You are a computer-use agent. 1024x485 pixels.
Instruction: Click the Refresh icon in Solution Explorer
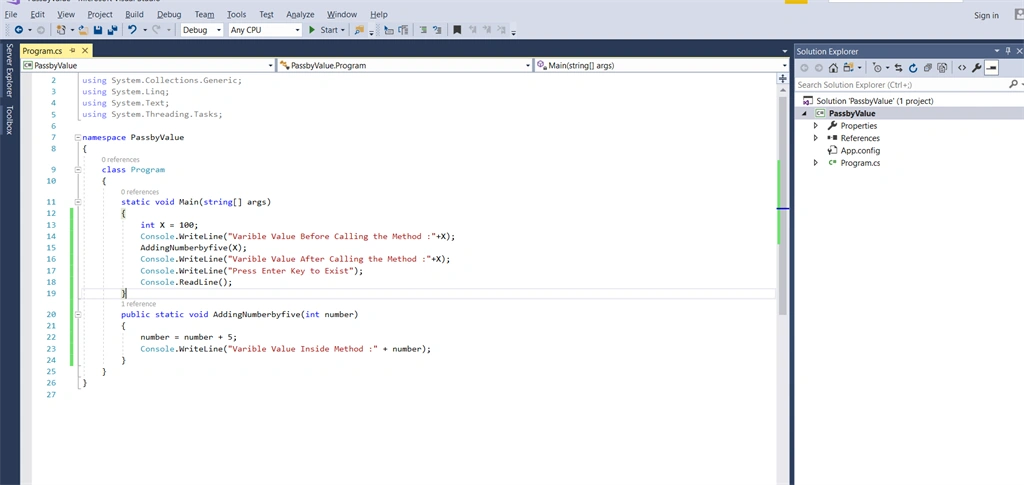click(x=912, y=67)
